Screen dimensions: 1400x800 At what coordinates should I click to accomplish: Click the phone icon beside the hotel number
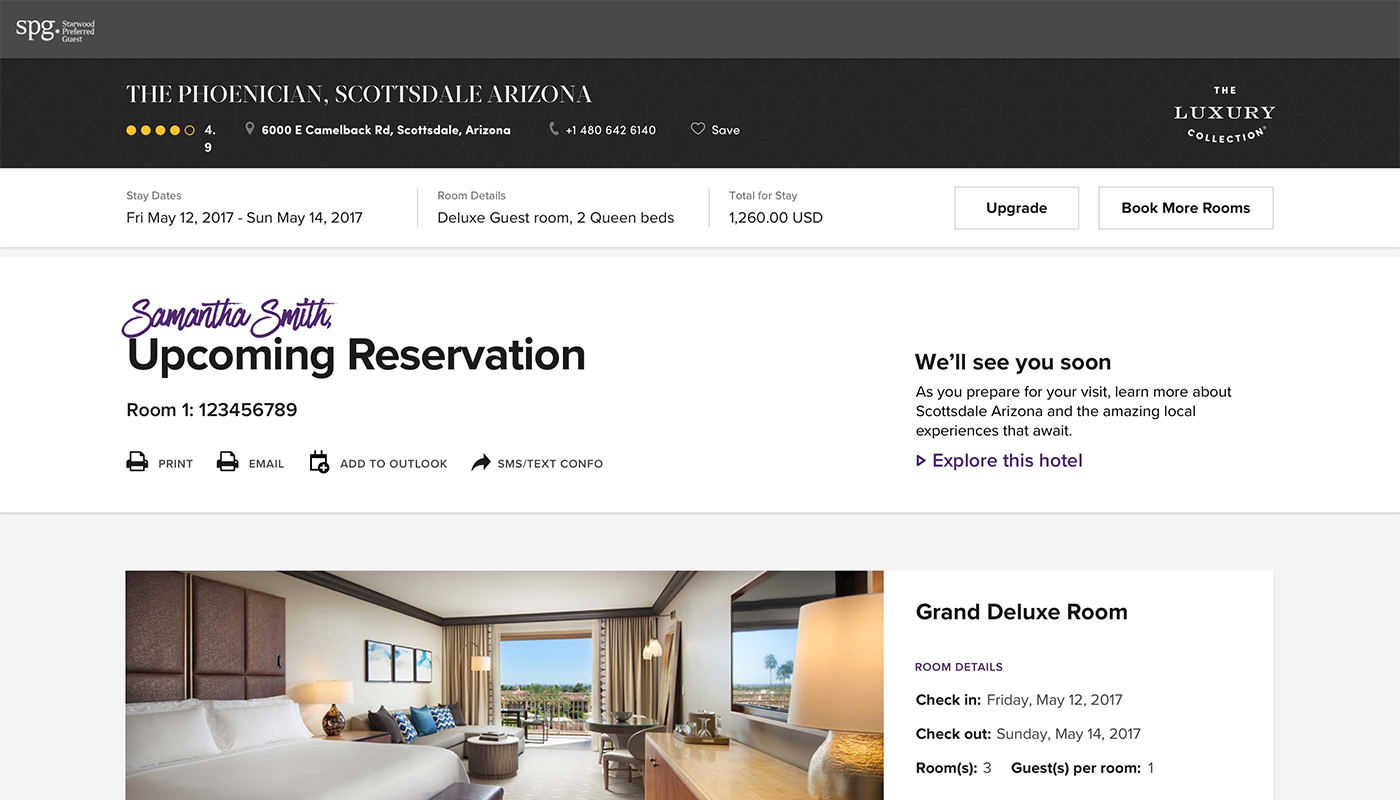(554, 129)
